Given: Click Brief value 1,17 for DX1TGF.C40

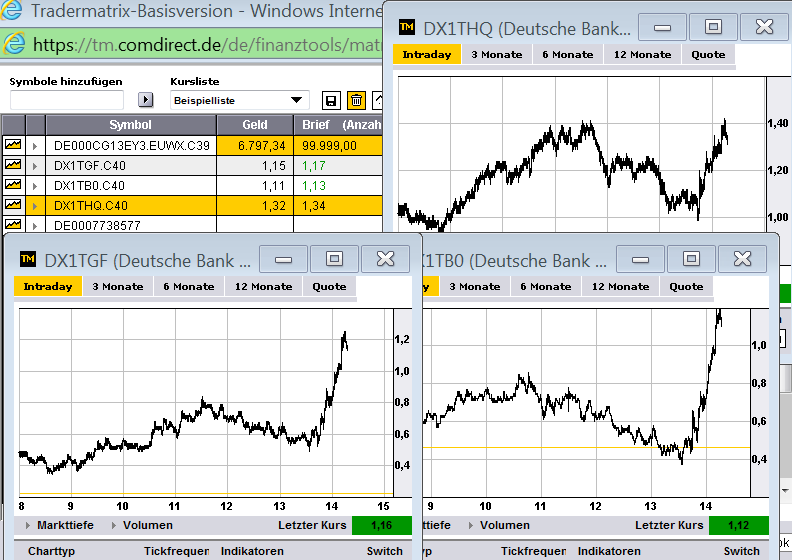Looking at the screenshot, I should click(x=338, y=166).
